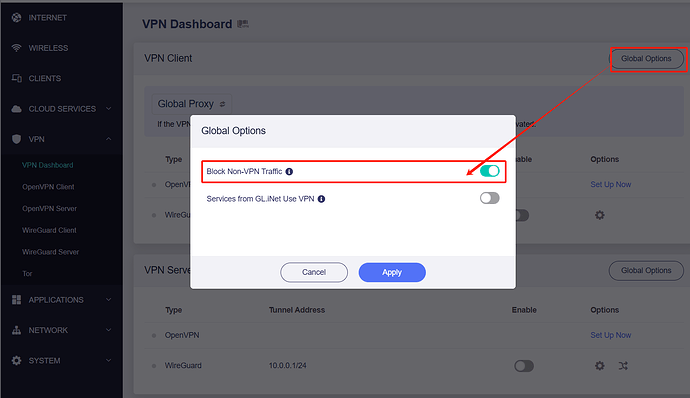Click Set Up Now for OpenVPN server
This screenshot has height=398, width=690.
click(x=610, y=335)
